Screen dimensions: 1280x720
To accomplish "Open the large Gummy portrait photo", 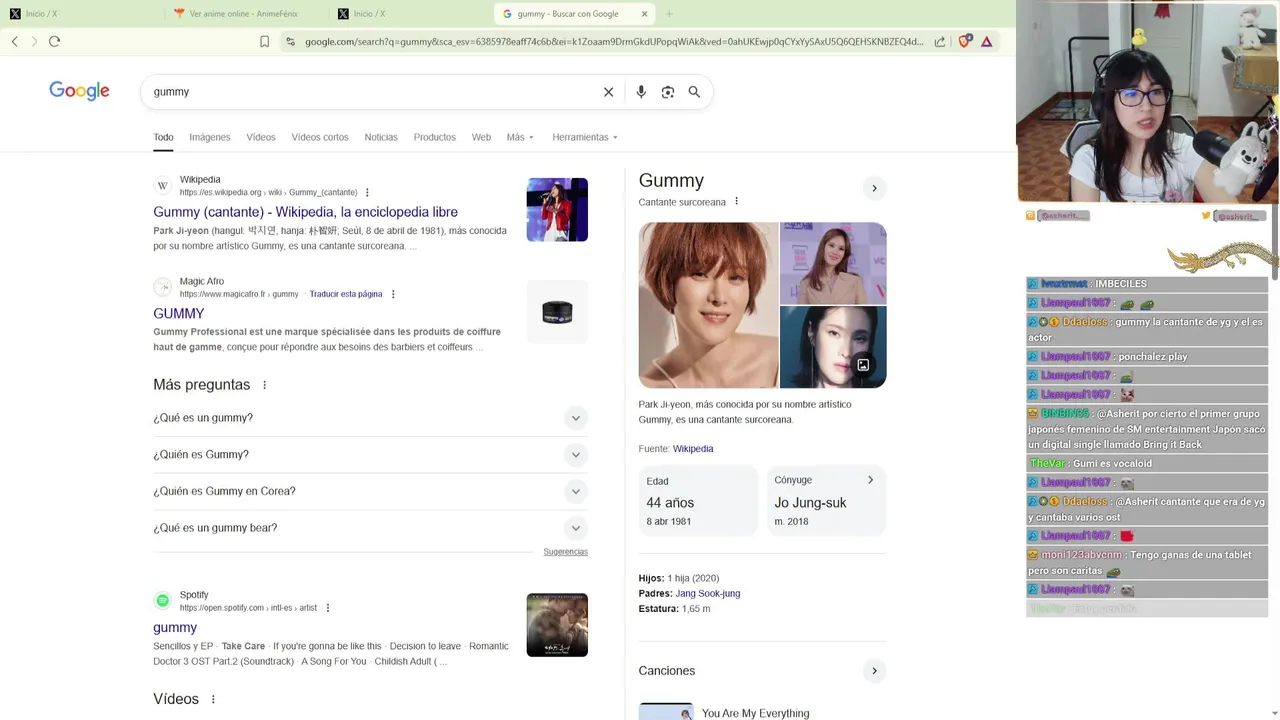I will click(x=708, y=305).
